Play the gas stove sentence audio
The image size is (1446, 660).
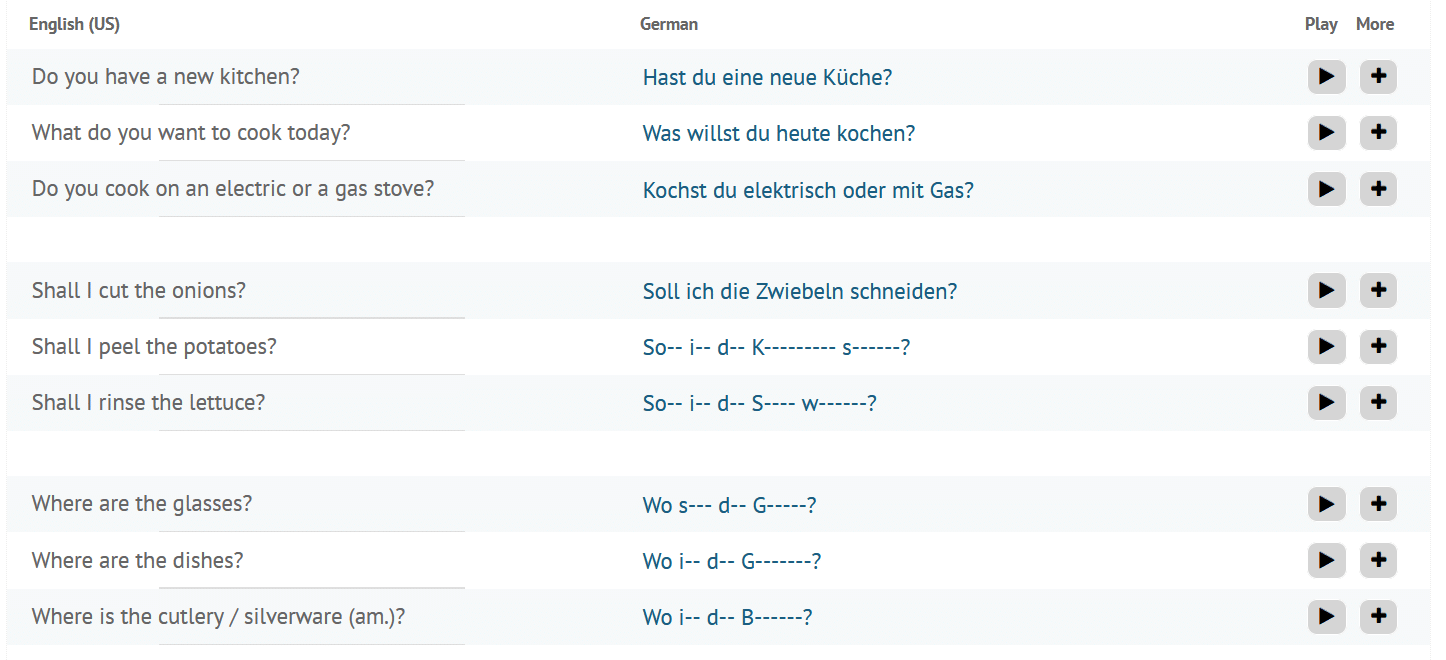pos(1326,189)
